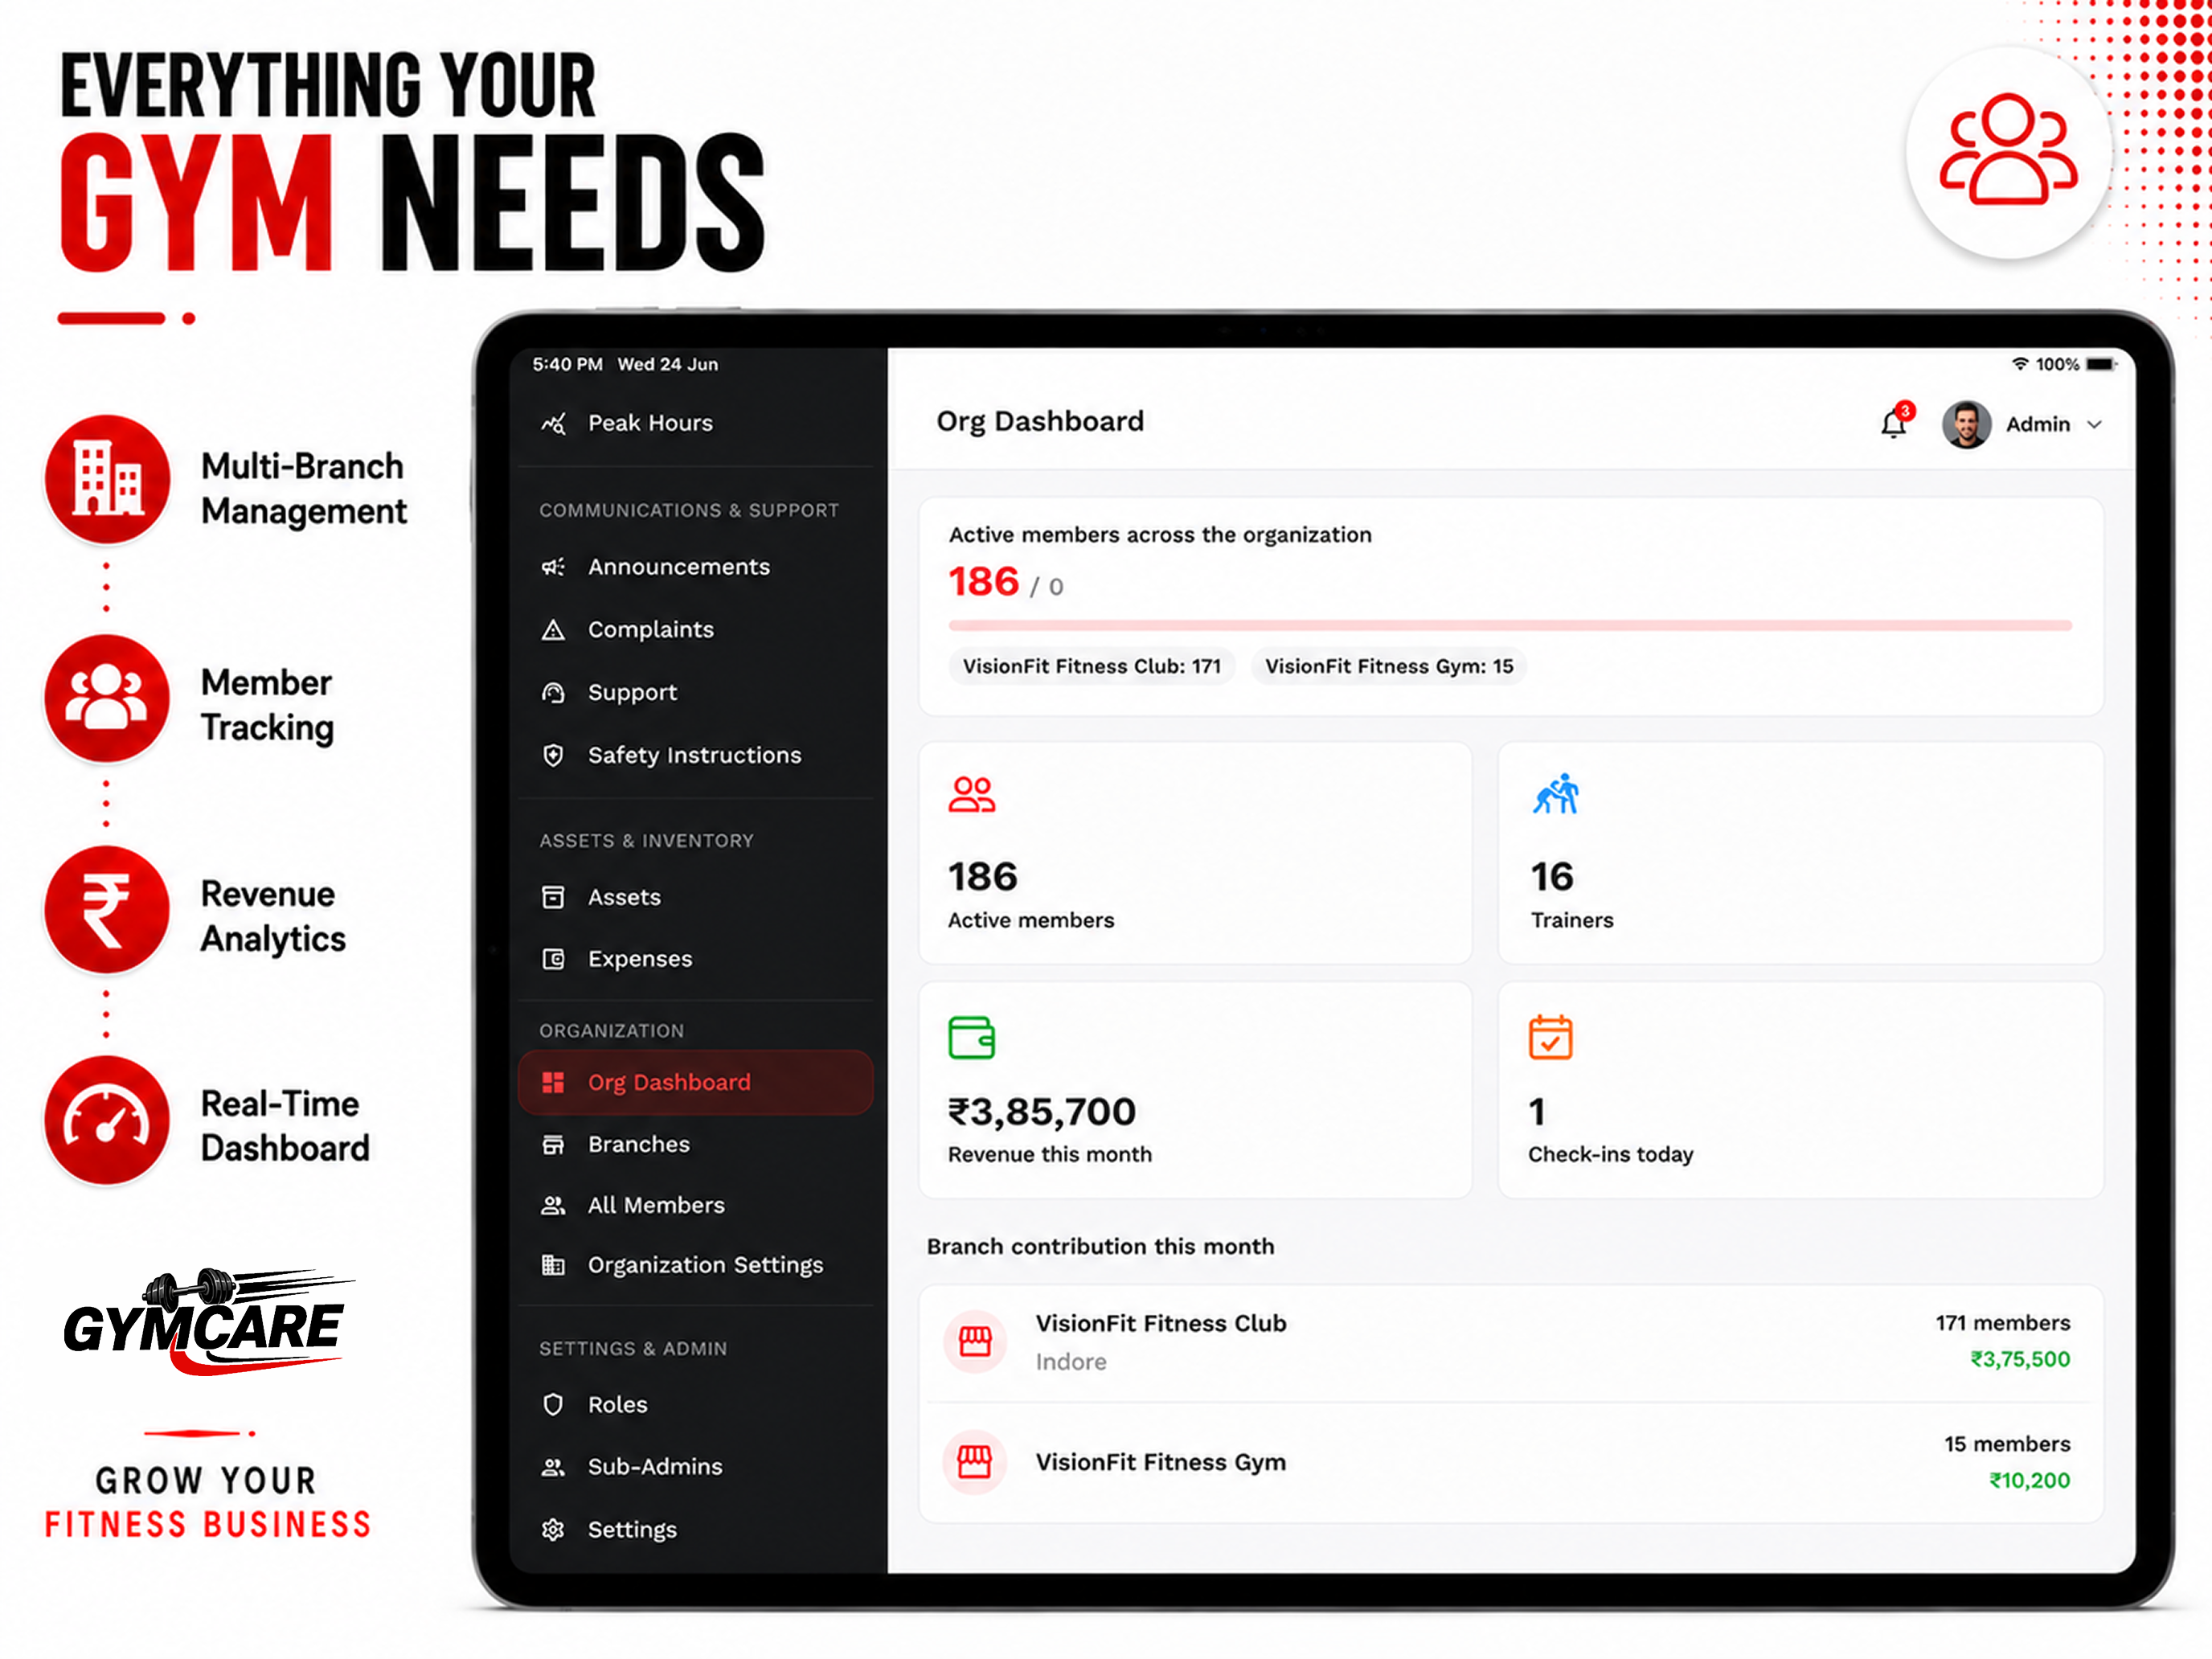Click the large red members circle icon

point(2008,152)
